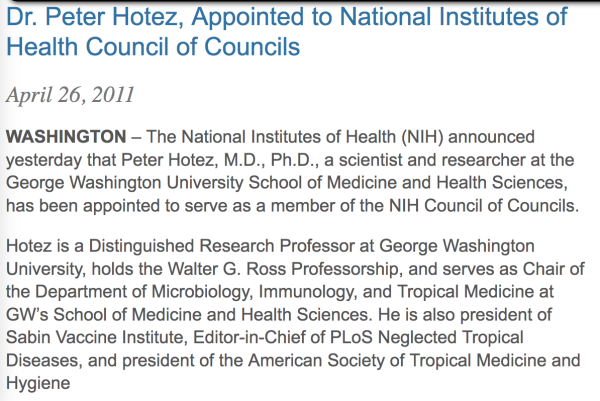Viewport: 600px width, 401px height.
Task: Click the word 'yesterday' in the first paragraph
Action: (44, 160)
